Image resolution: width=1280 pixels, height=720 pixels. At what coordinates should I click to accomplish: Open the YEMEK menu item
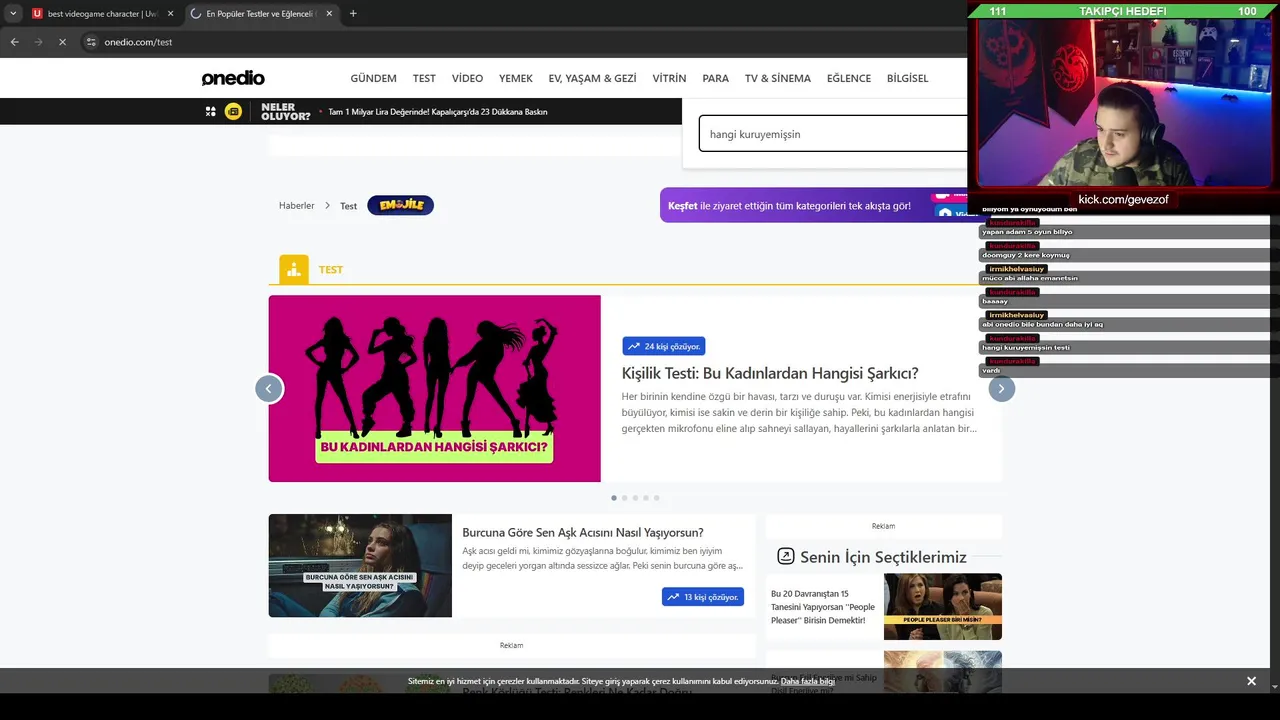pos(516,78)
